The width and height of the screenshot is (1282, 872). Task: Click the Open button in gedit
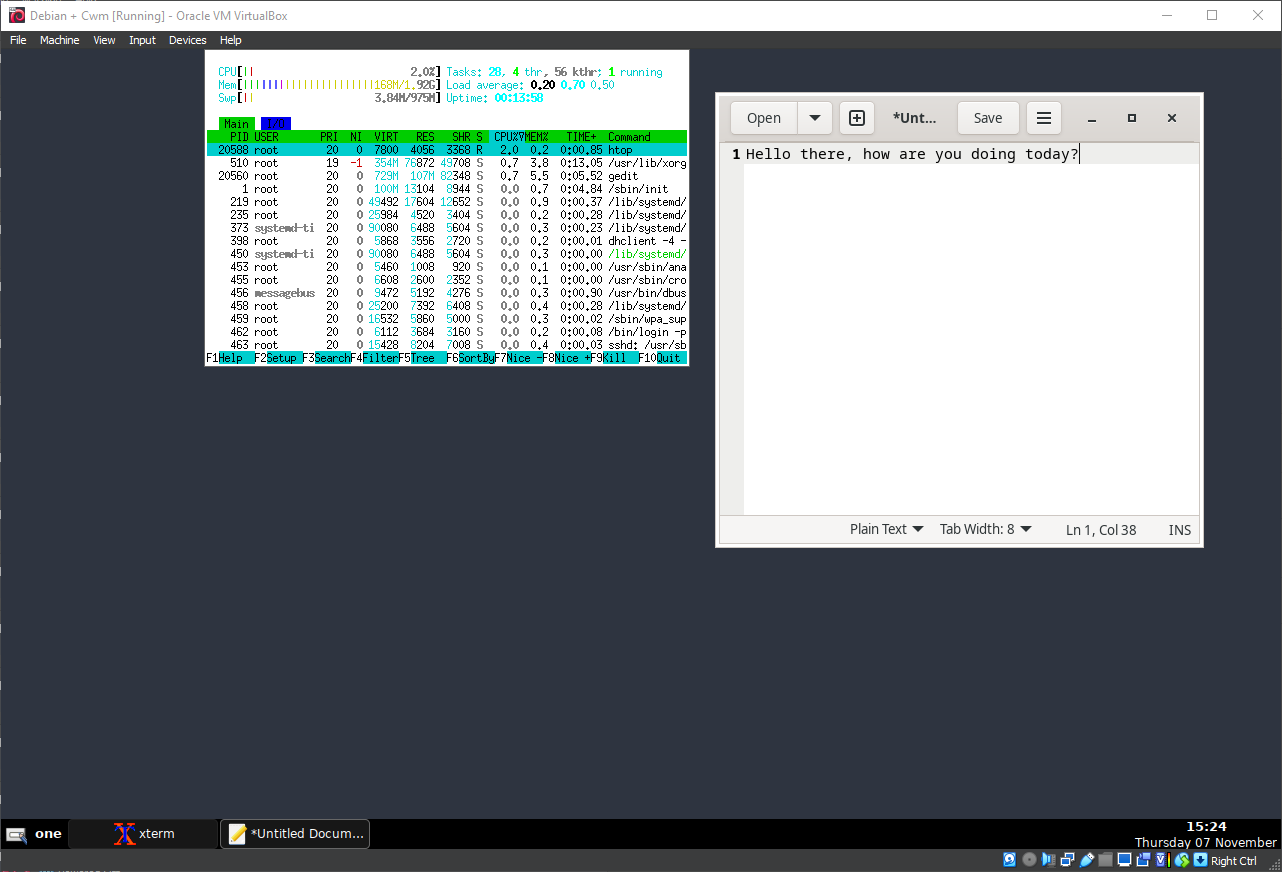(764, 118)
